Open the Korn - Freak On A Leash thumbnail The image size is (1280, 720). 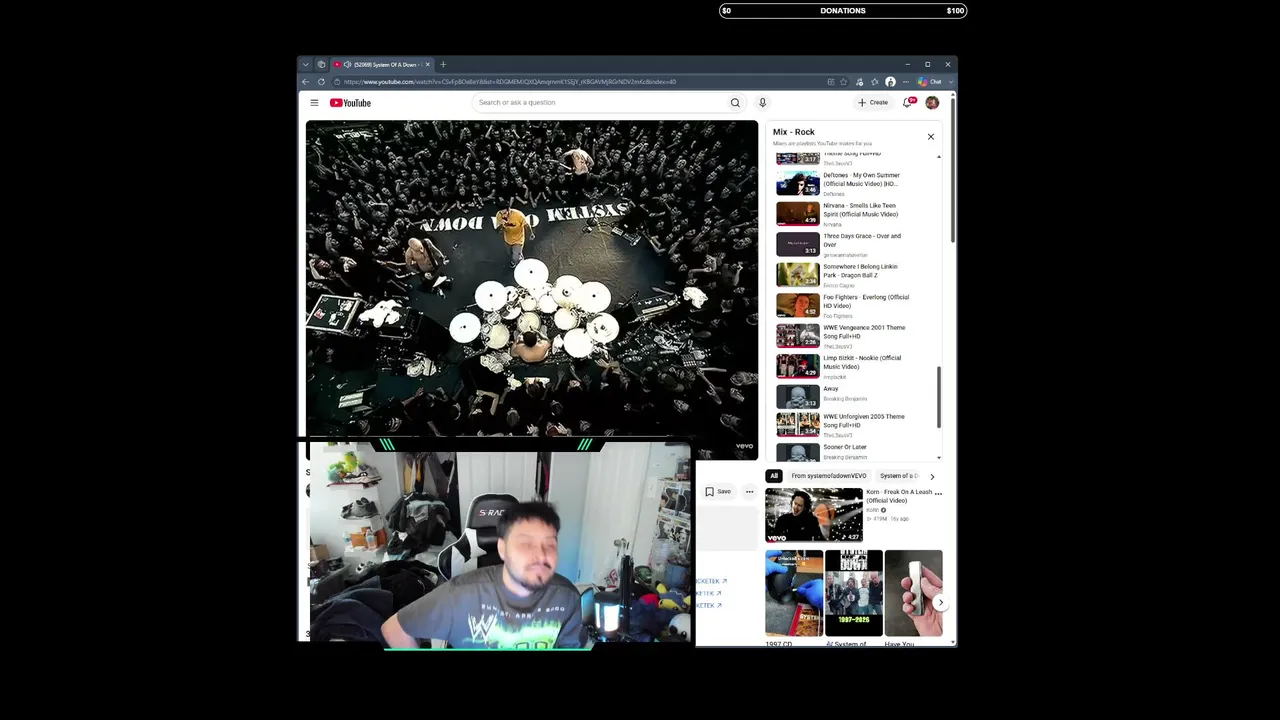tap(814, 515)
